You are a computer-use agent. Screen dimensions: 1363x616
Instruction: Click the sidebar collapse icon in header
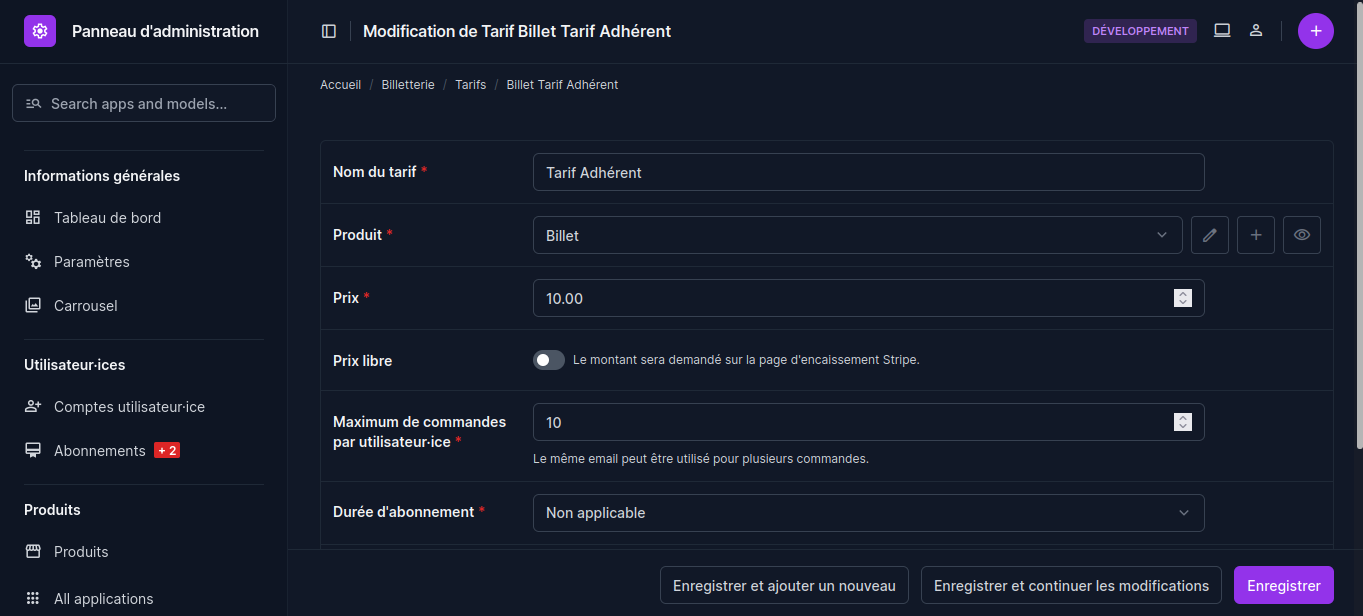[329, 31]
